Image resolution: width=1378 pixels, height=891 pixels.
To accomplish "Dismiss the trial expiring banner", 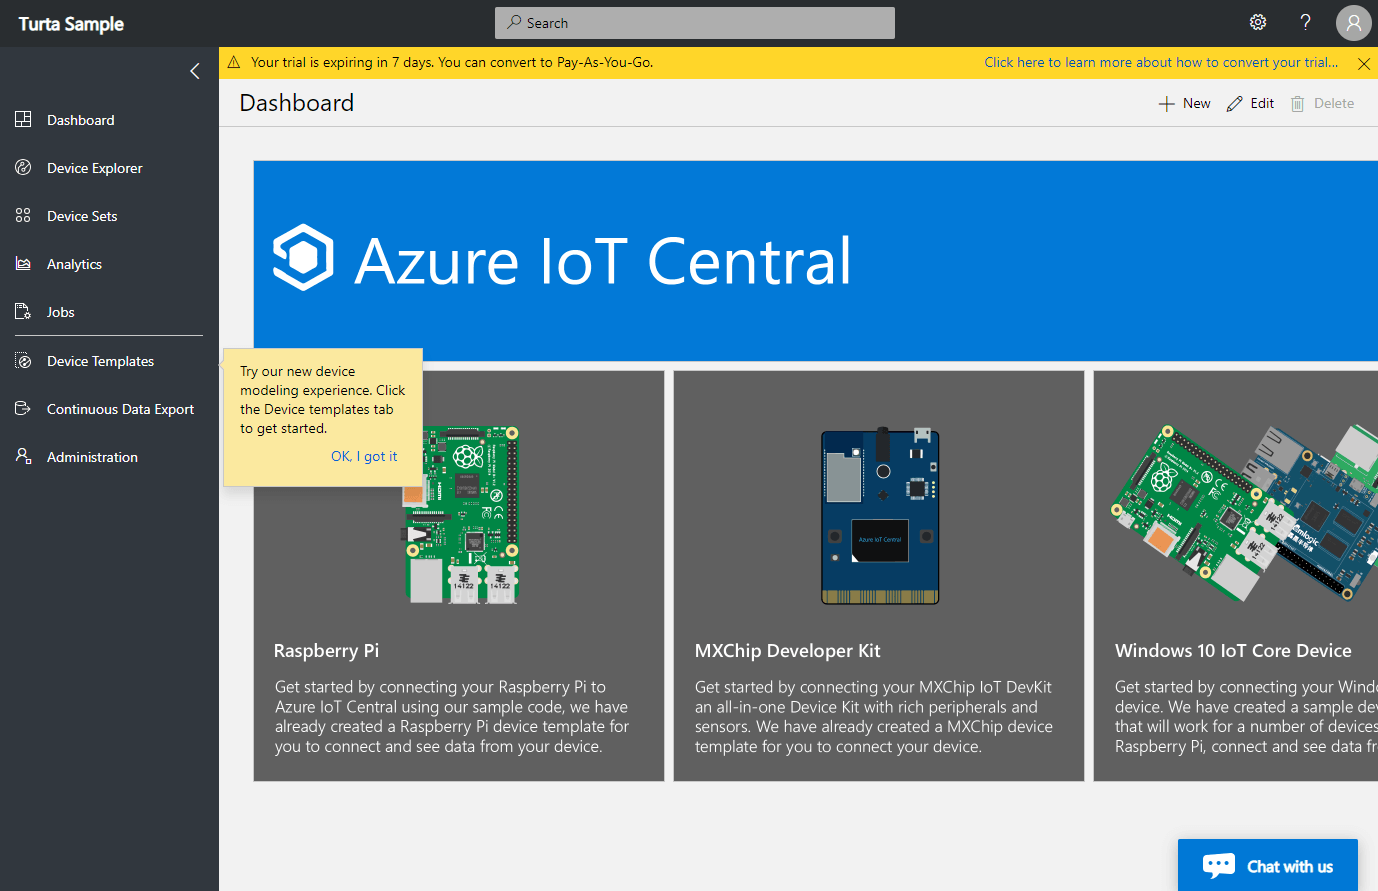I will [x=1364, y=63].
